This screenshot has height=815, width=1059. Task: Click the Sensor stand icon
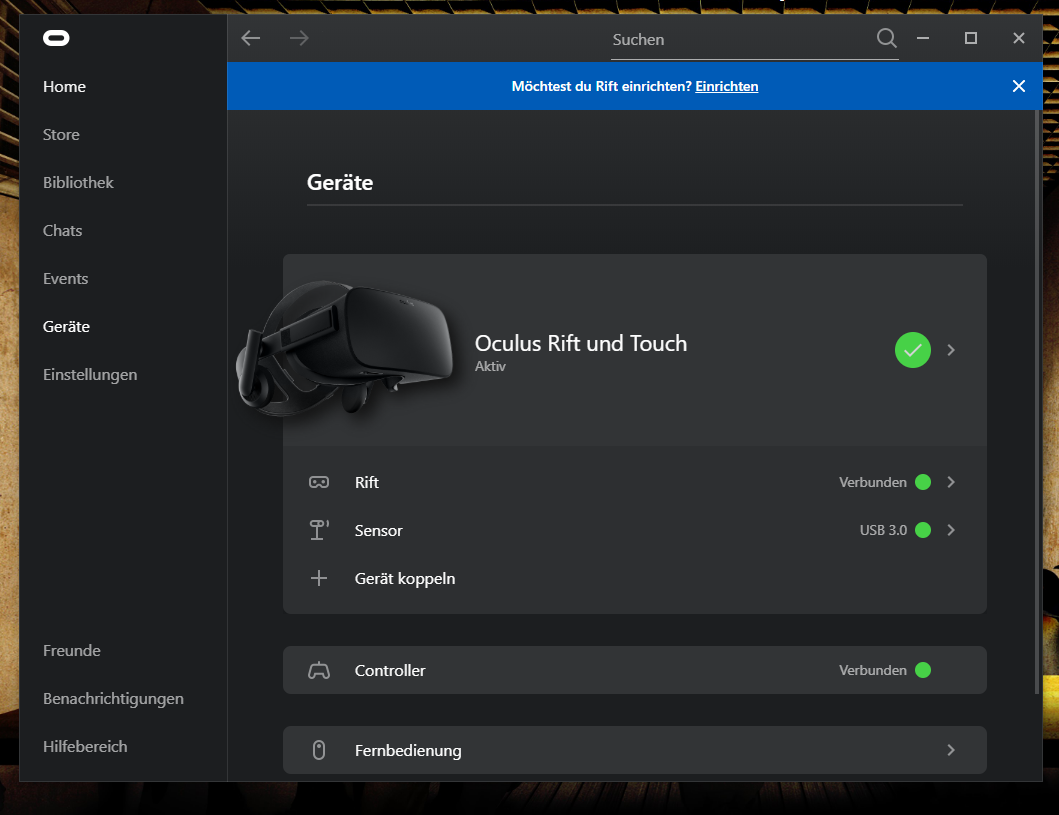pyautogui.click(x=319, y=530)
